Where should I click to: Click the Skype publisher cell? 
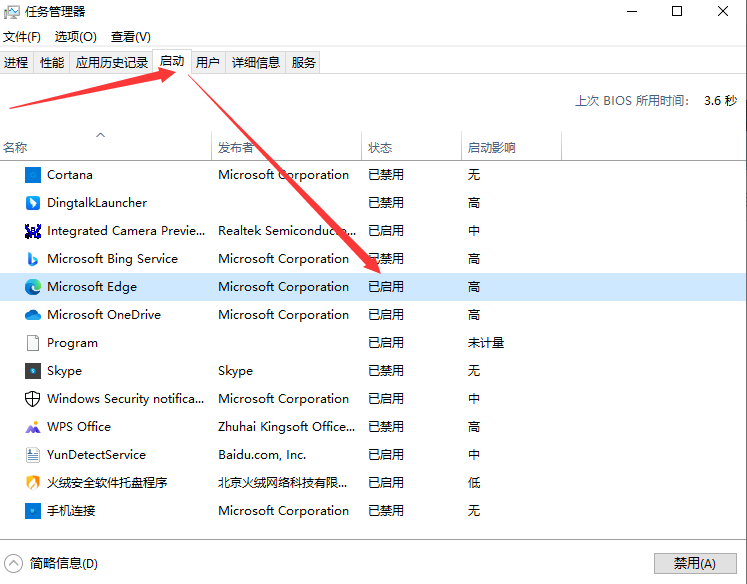pyautogui.click(x=235, y=371)
